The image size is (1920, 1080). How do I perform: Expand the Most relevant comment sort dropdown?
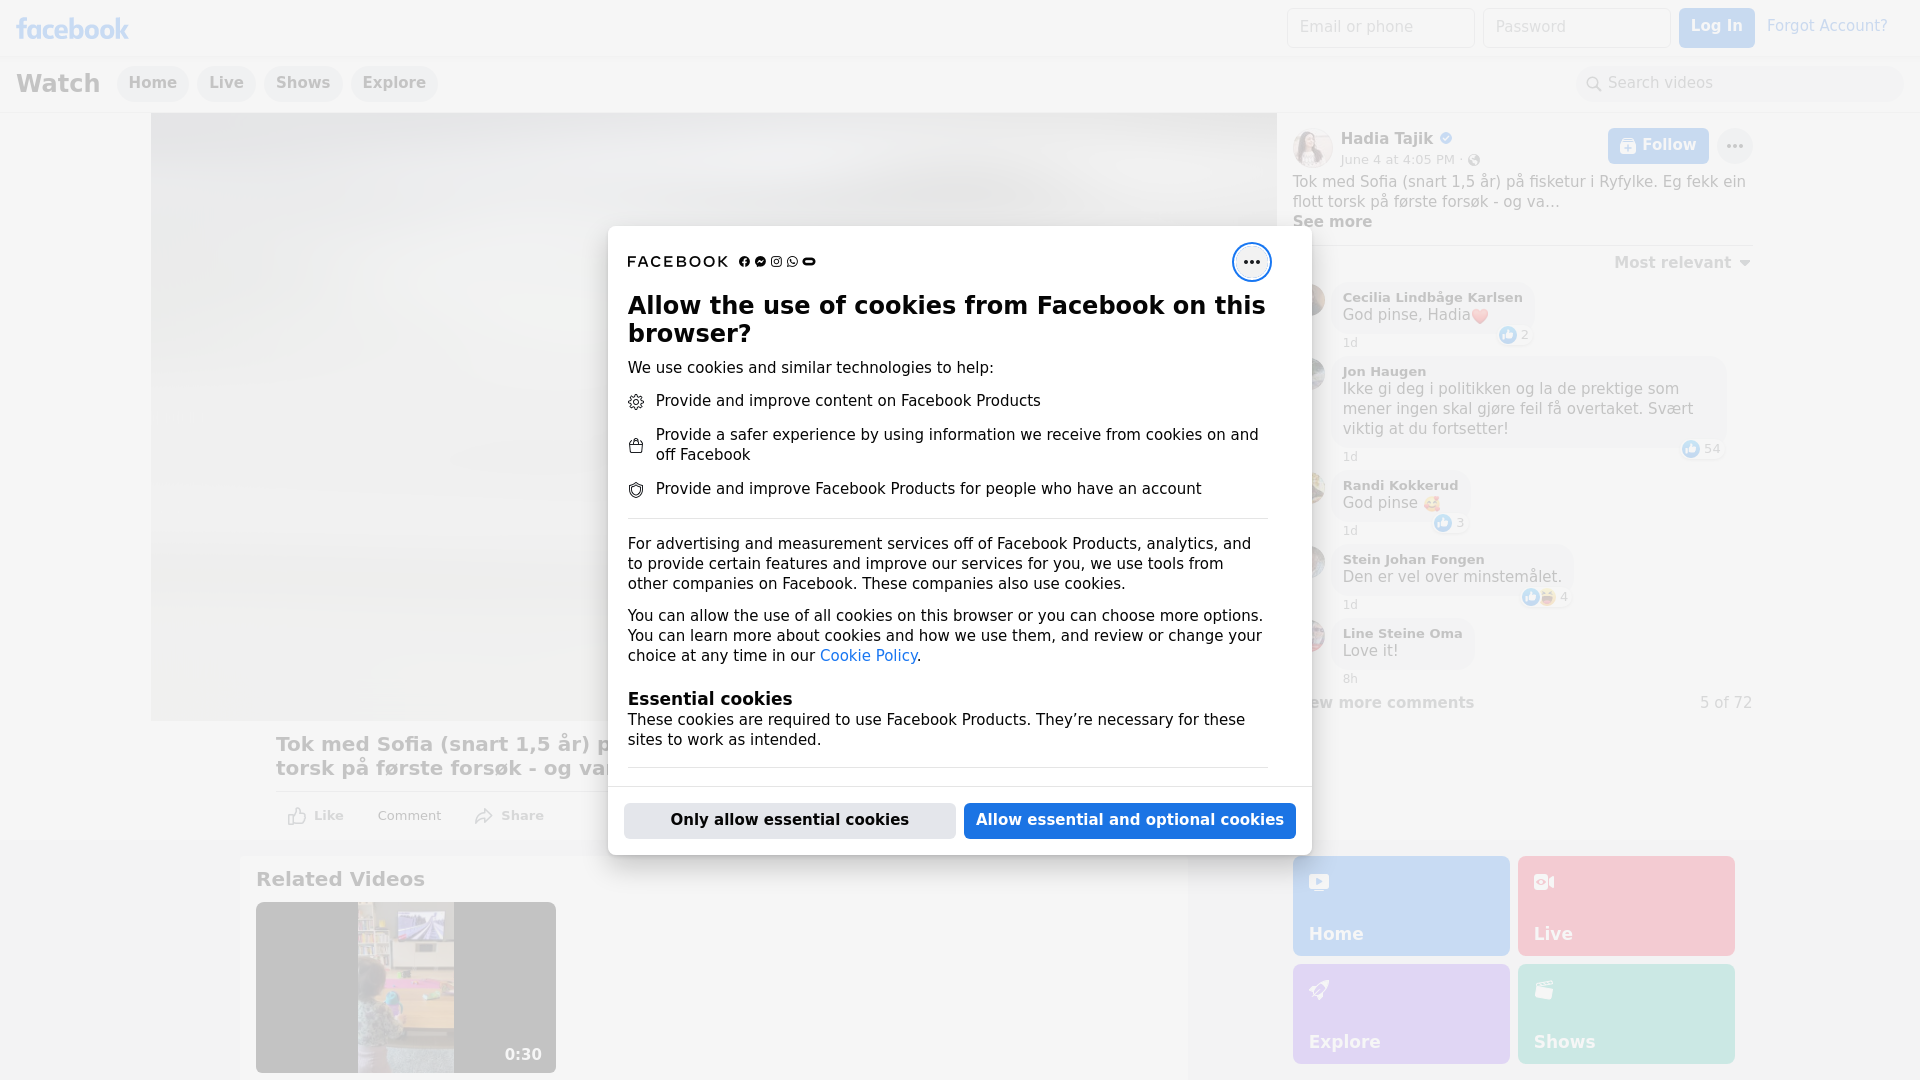pyautogui.click(x=1682, y=263)
